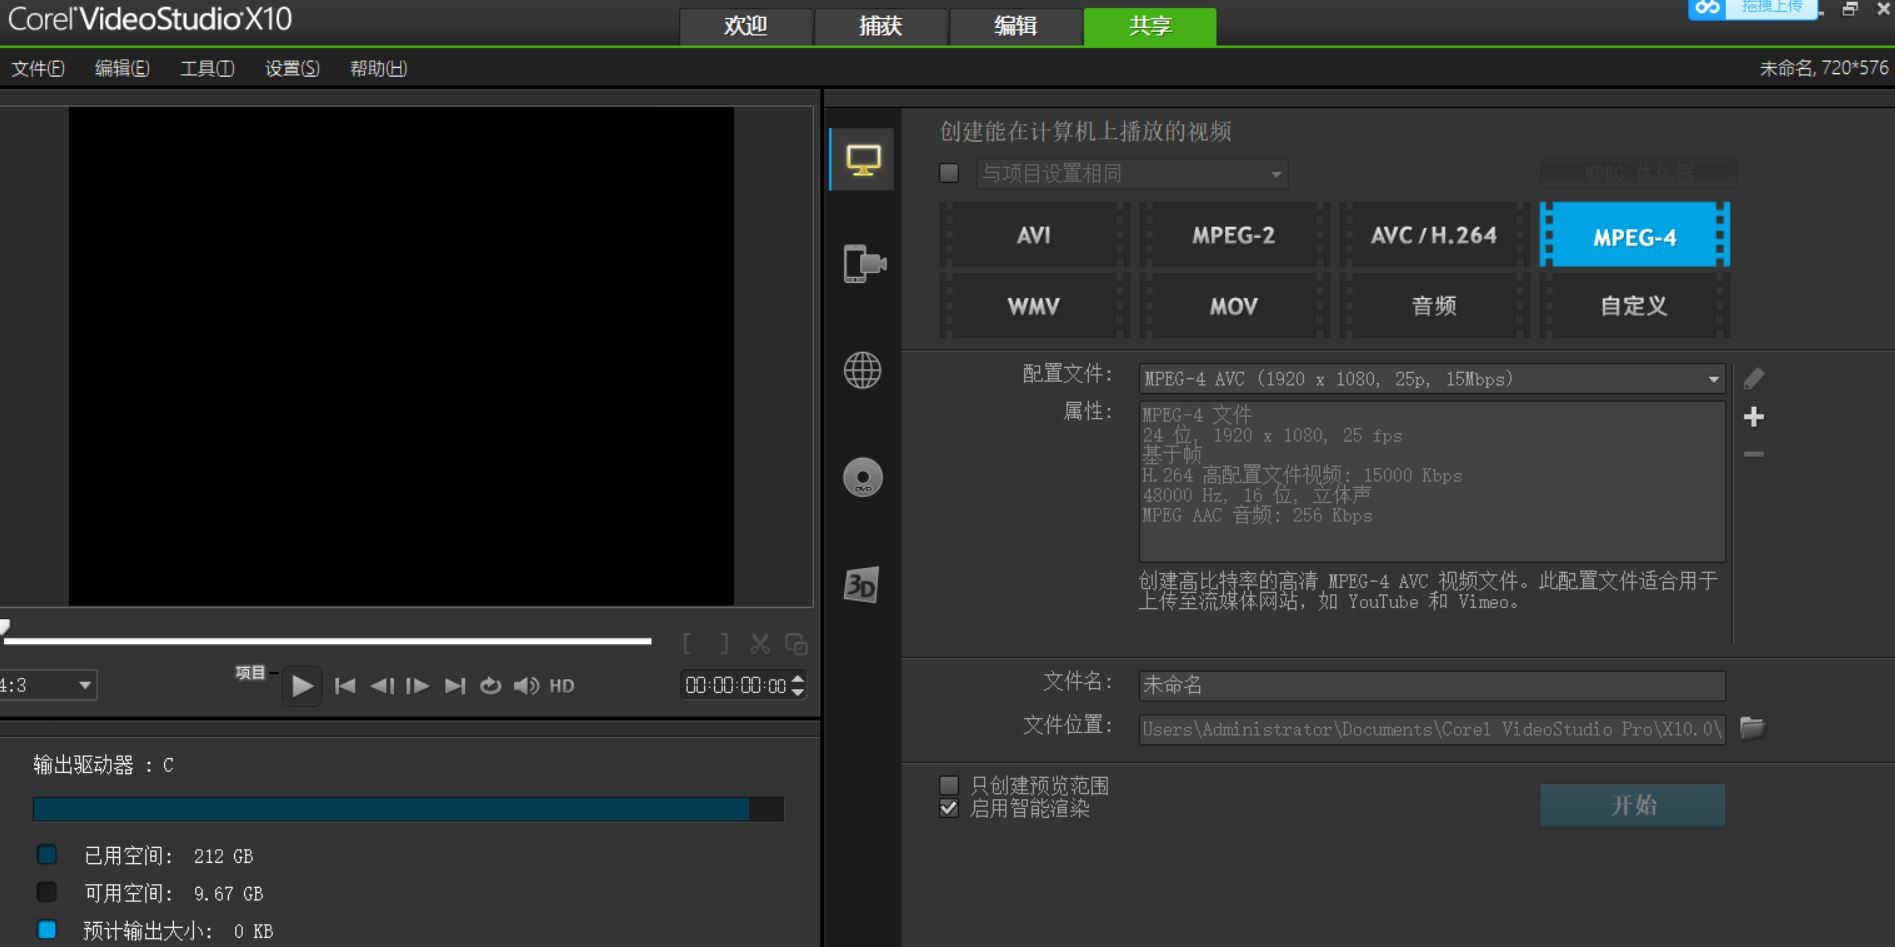Open the Same as project settings dropdown
1895x947 pixels.
(x=1132, y=174)
